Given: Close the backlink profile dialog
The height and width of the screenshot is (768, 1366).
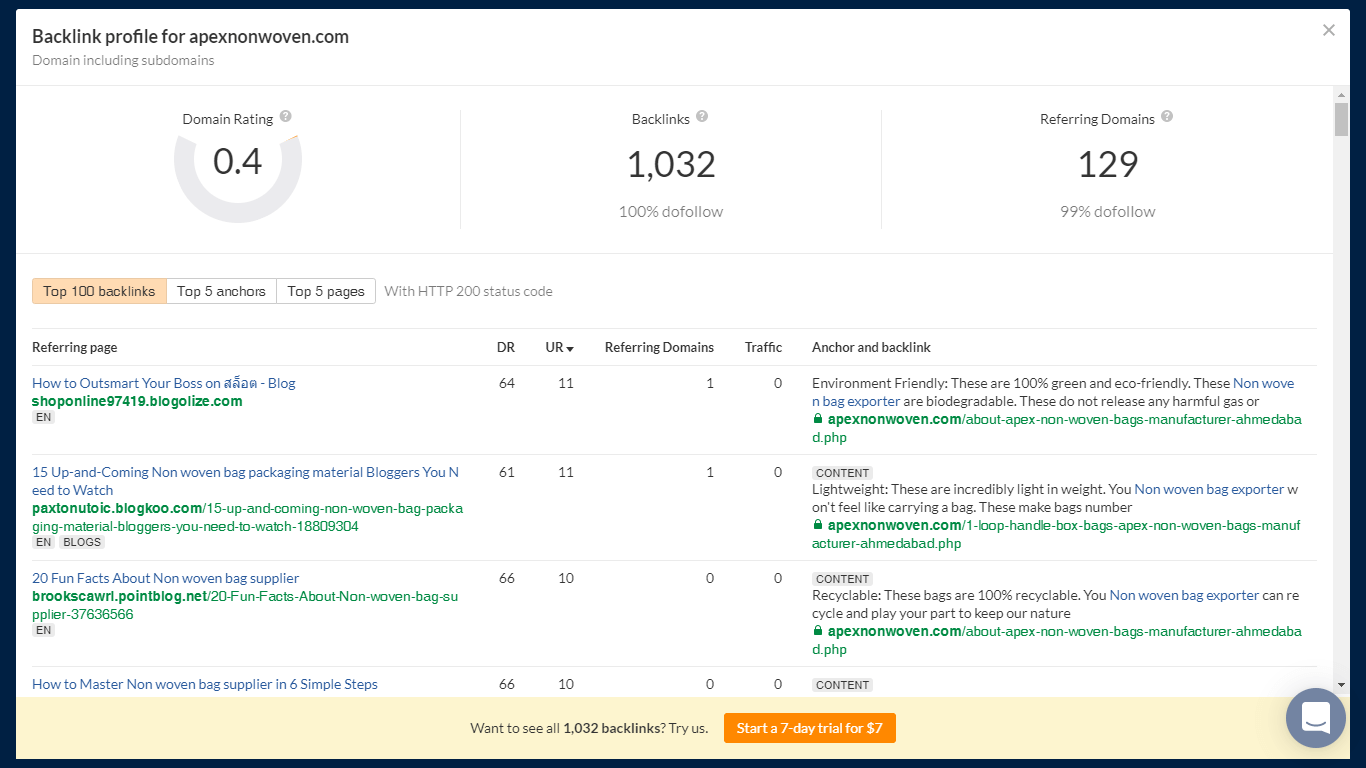Looking at the screenshot, I should pyautogui.click(x=1329, y=30).
